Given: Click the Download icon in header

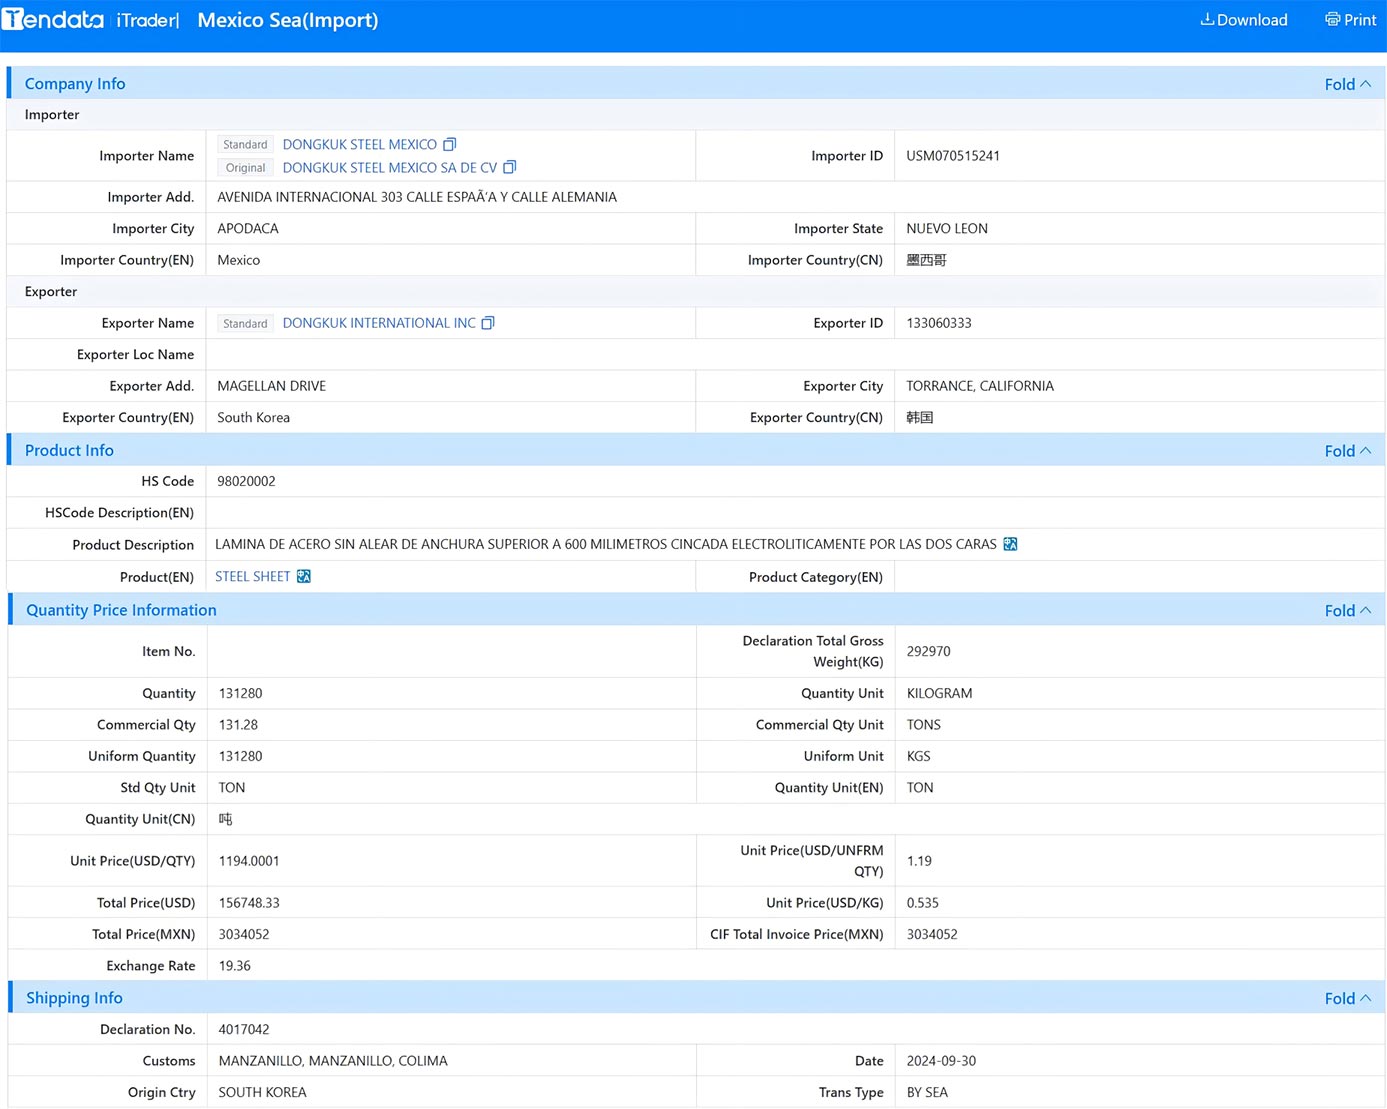Looking at the screenshot, I should click(1207, 19).
